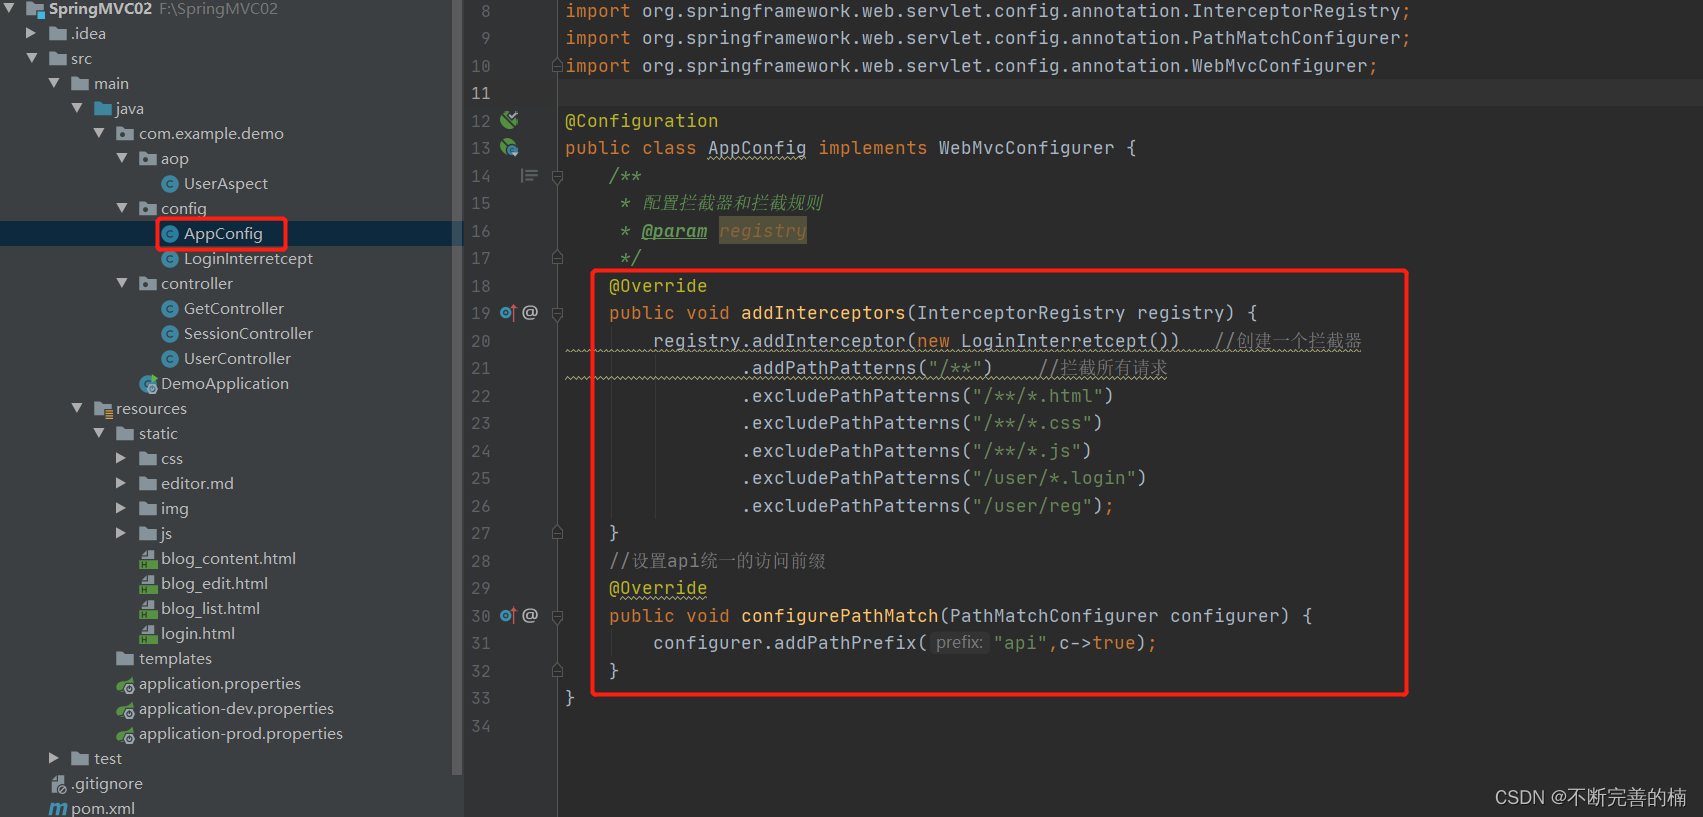
Task: Open DemoApplication main class
Action: (x=224, y=383)
